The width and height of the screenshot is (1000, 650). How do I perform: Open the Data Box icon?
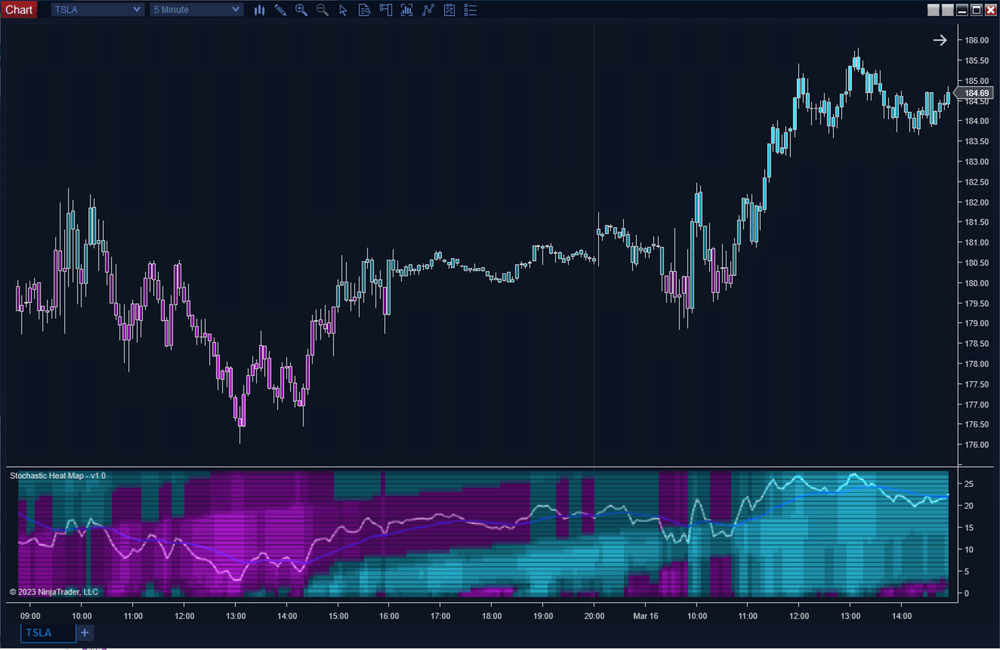pyautogui.click(x=364, y=10)
